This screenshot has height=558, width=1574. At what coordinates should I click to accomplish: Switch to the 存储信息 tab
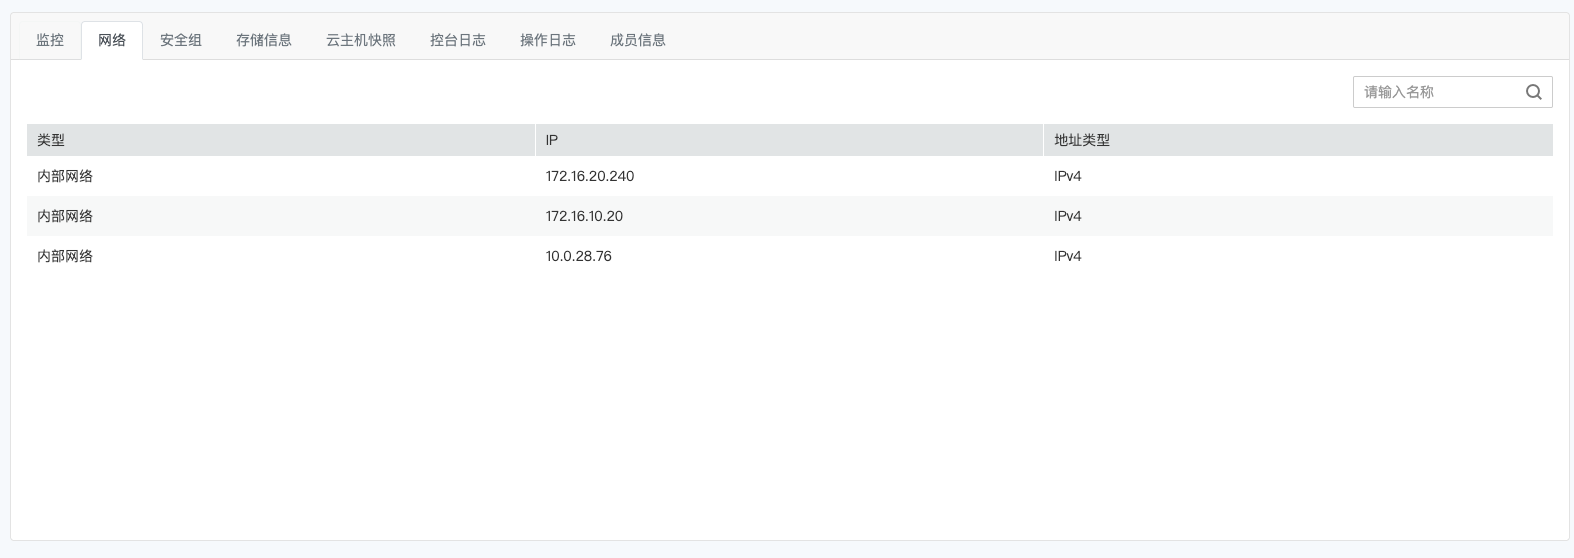point(264,40)
